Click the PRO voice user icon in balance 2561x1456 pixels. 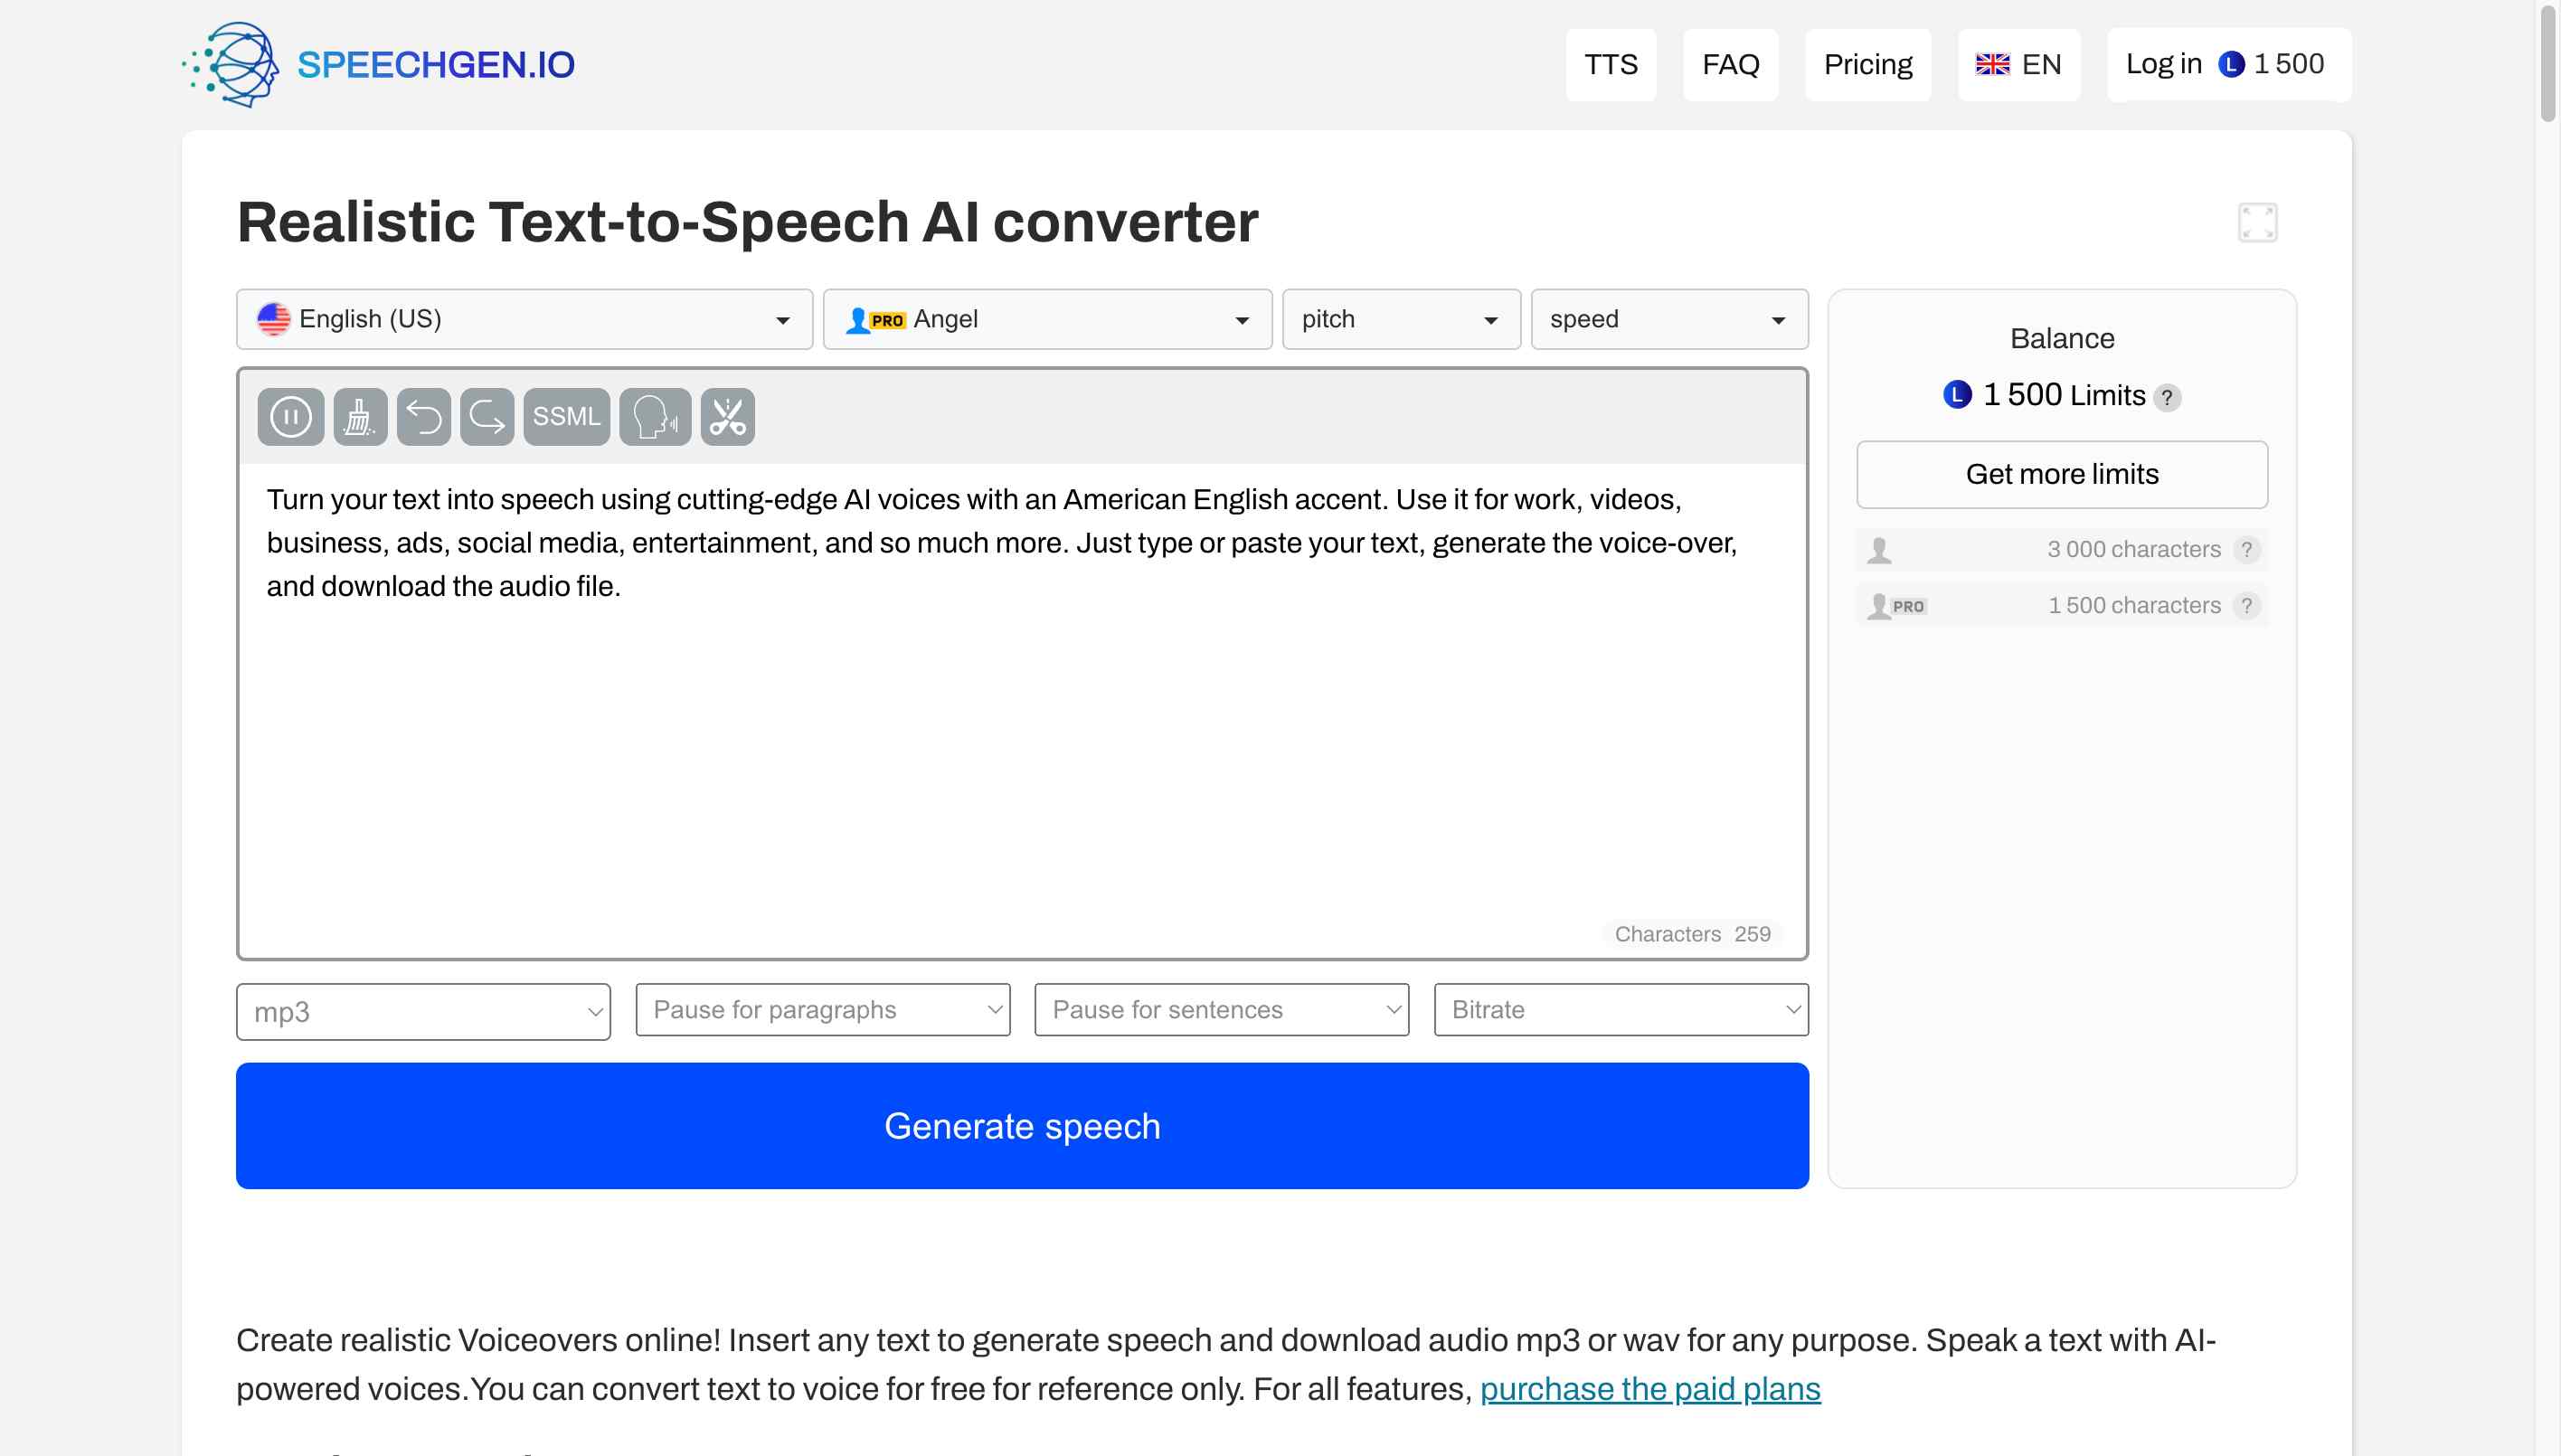pos(1896,606)
